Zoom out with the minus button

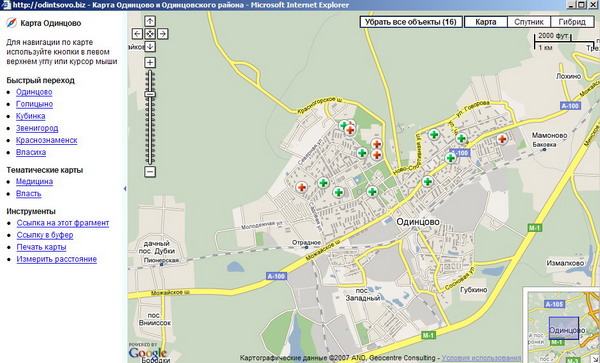click(x=150, y=172)
